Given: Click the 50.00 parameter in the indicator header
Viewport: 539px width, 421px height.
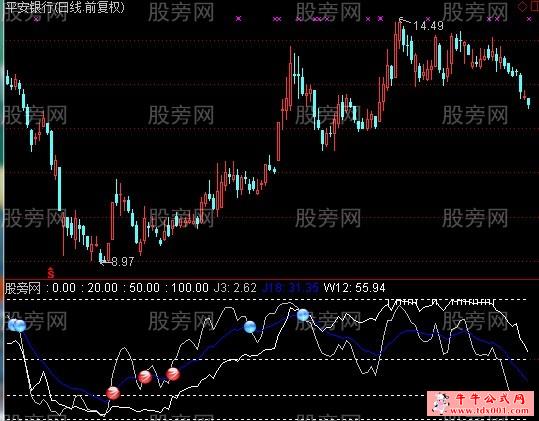Looking at the screenshot, I should coord(144,288).
